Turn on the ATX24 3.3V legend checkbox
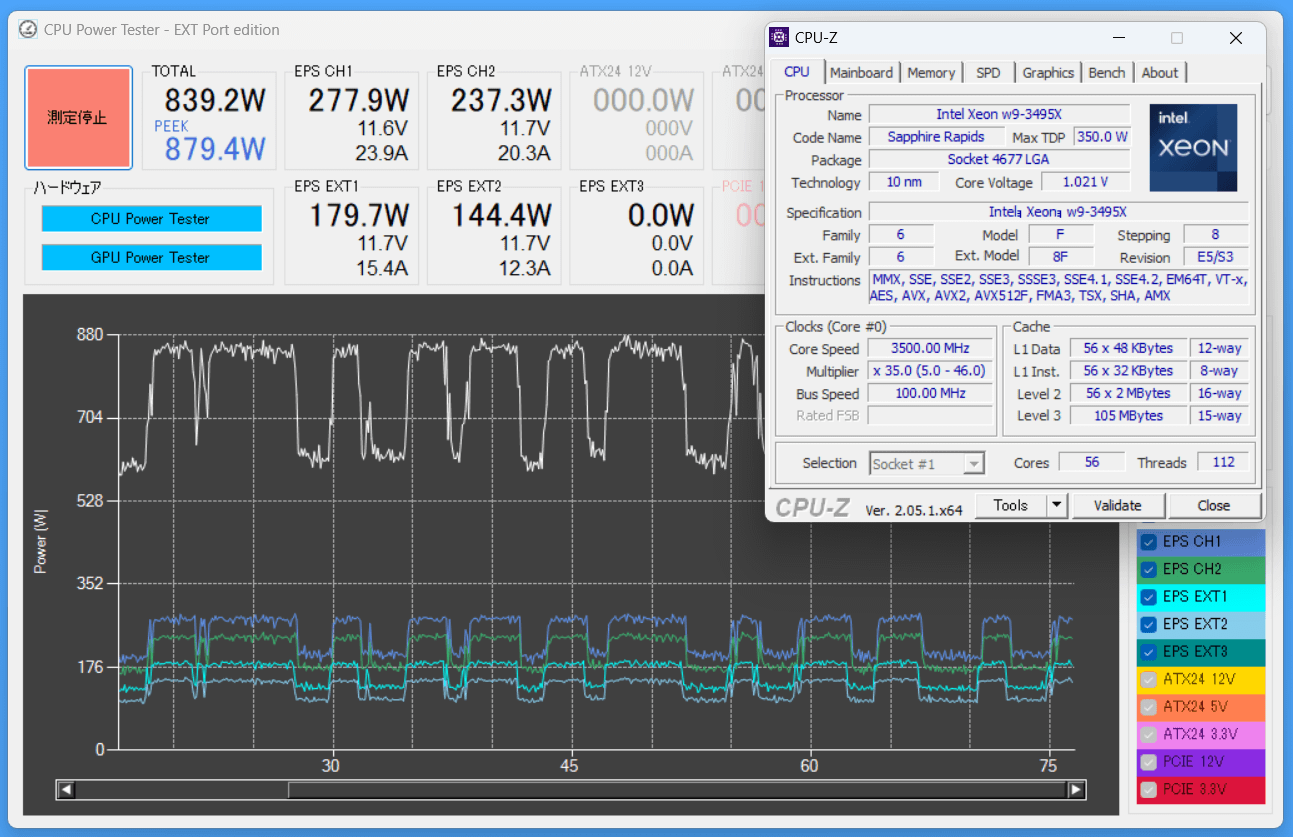1293x837 pixels. coord(1149,735)
